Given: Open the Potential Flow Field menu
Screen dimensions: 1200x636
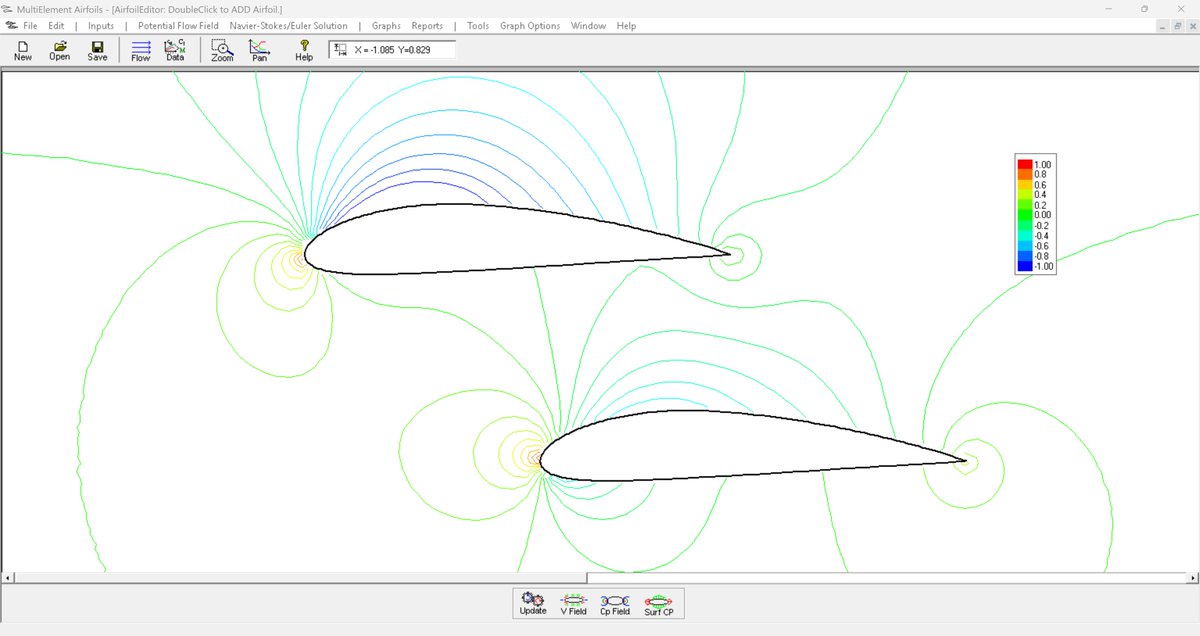Looking at the screenshot, I should coord(178,25).
